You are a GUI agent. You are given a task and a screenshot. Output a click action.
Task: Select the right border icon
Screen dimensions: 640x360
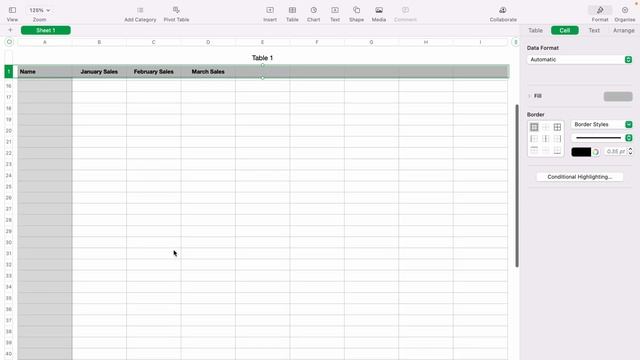[x=557, y=139]
